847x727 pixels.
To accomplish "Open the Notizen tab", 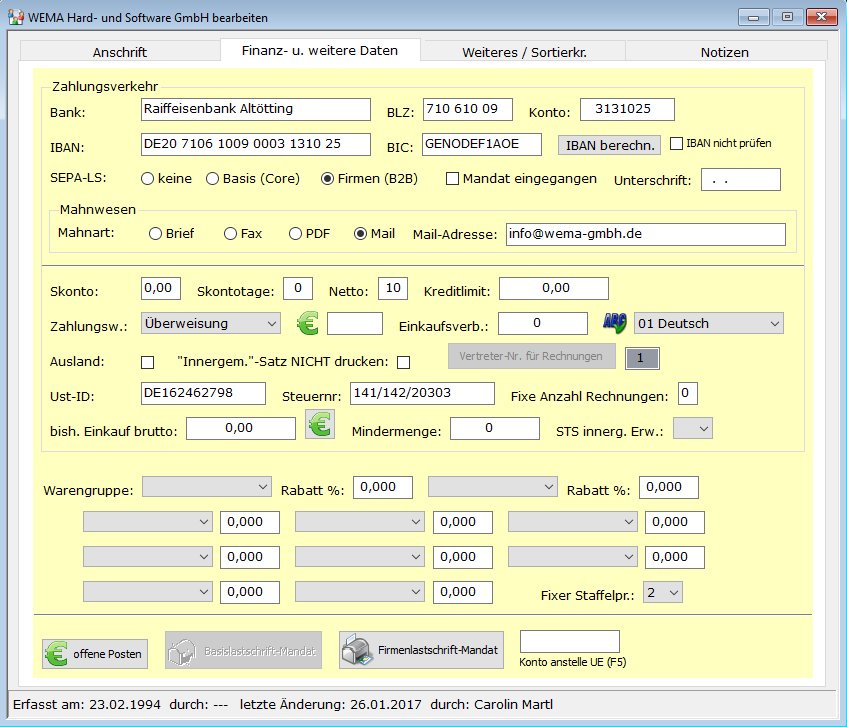I will pos(724,52).
